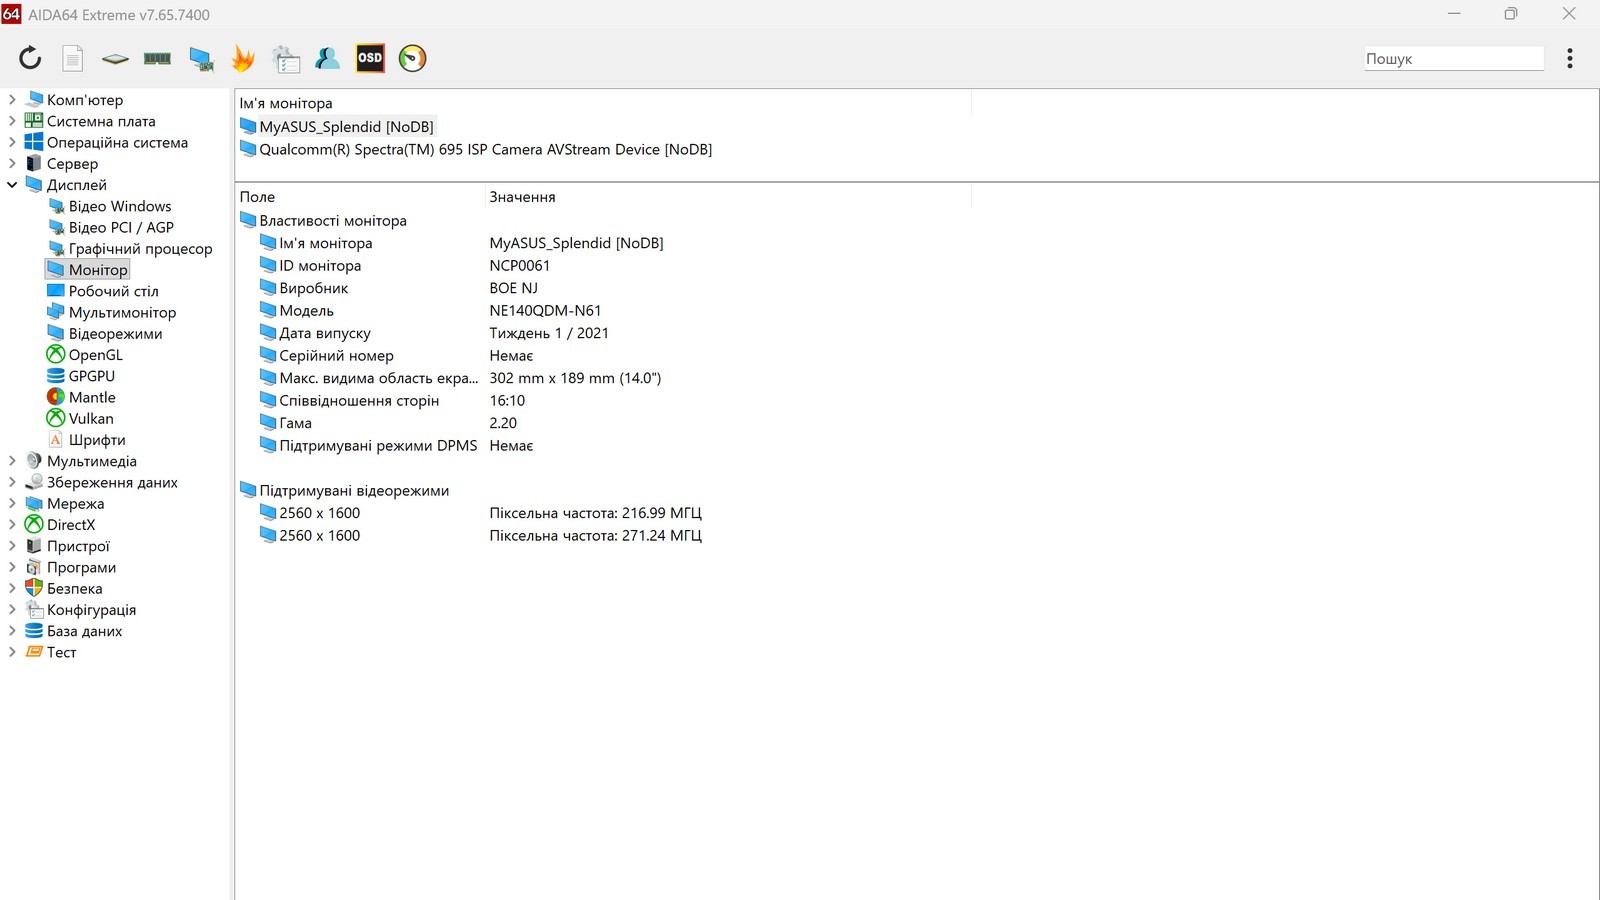The width and height of the screenshot is (1600, 900).
Task: Open the OpenGL page
Action: point(96,355)
